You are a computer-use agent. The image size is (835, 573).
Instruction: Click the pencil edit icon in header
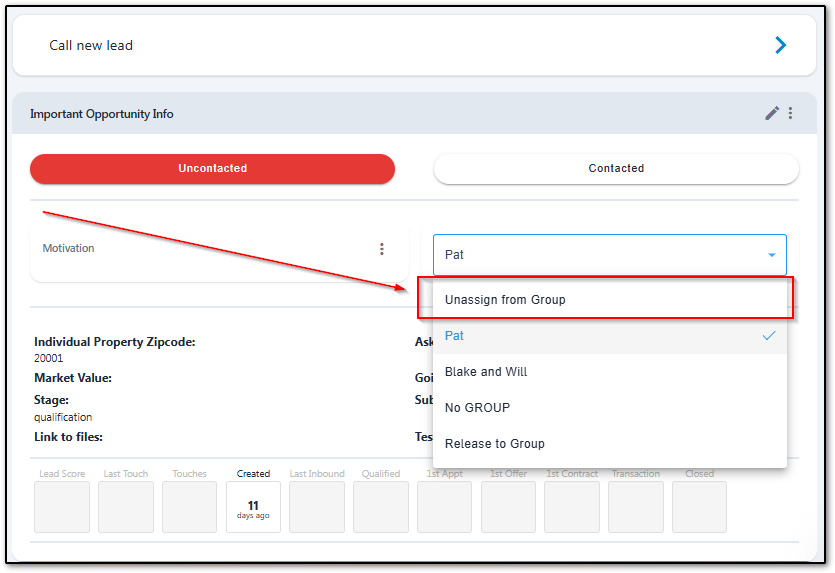click(771, 114)
